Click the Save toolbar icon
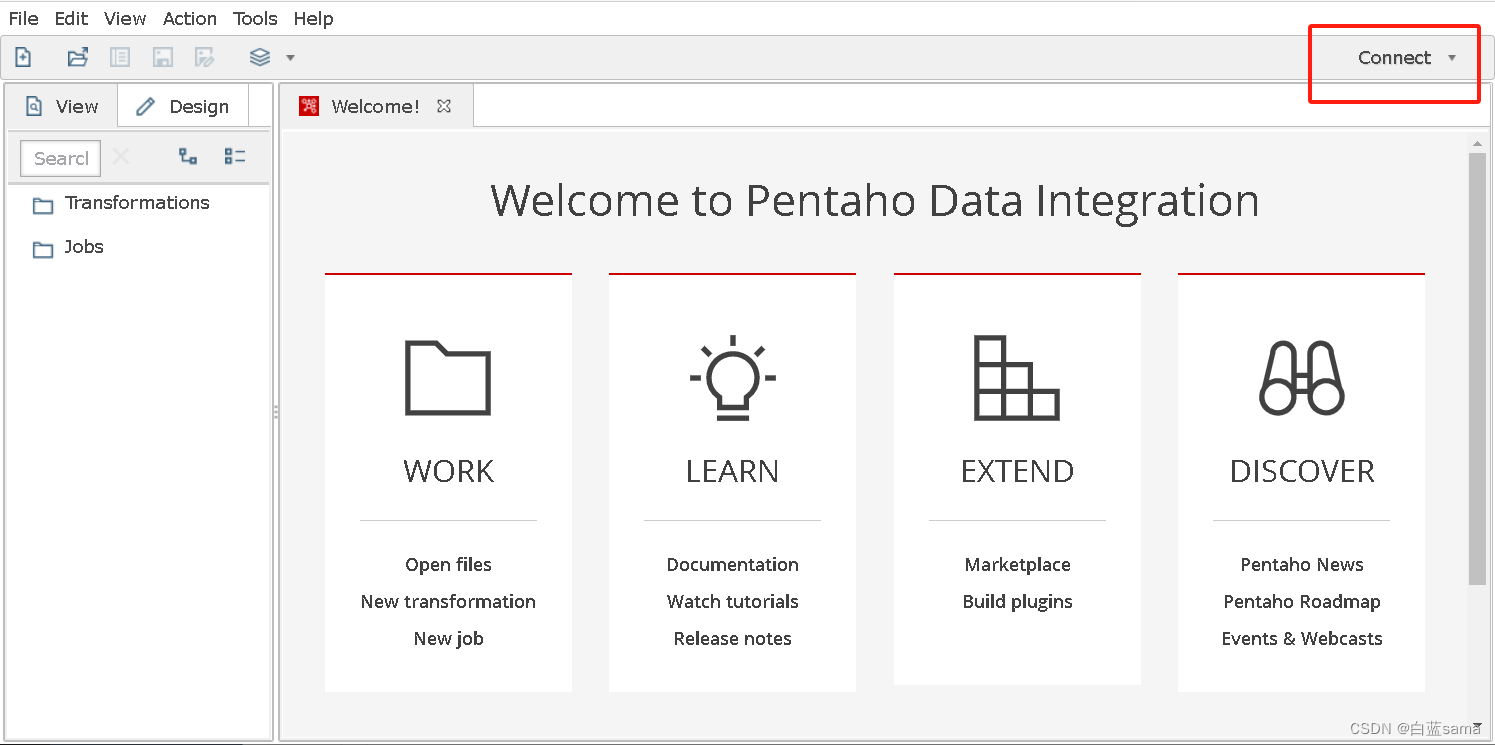The image size is (1495, 745). [x=163, y=57]
